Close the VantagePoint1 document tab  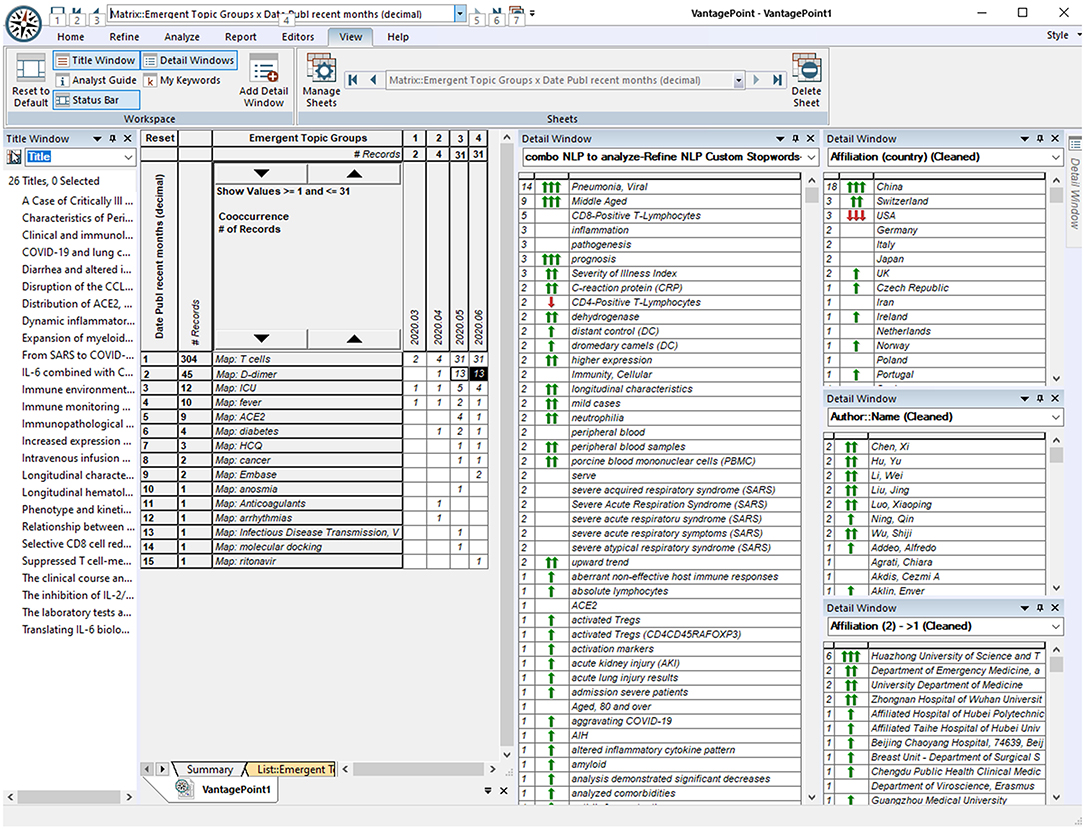[504, 790]
